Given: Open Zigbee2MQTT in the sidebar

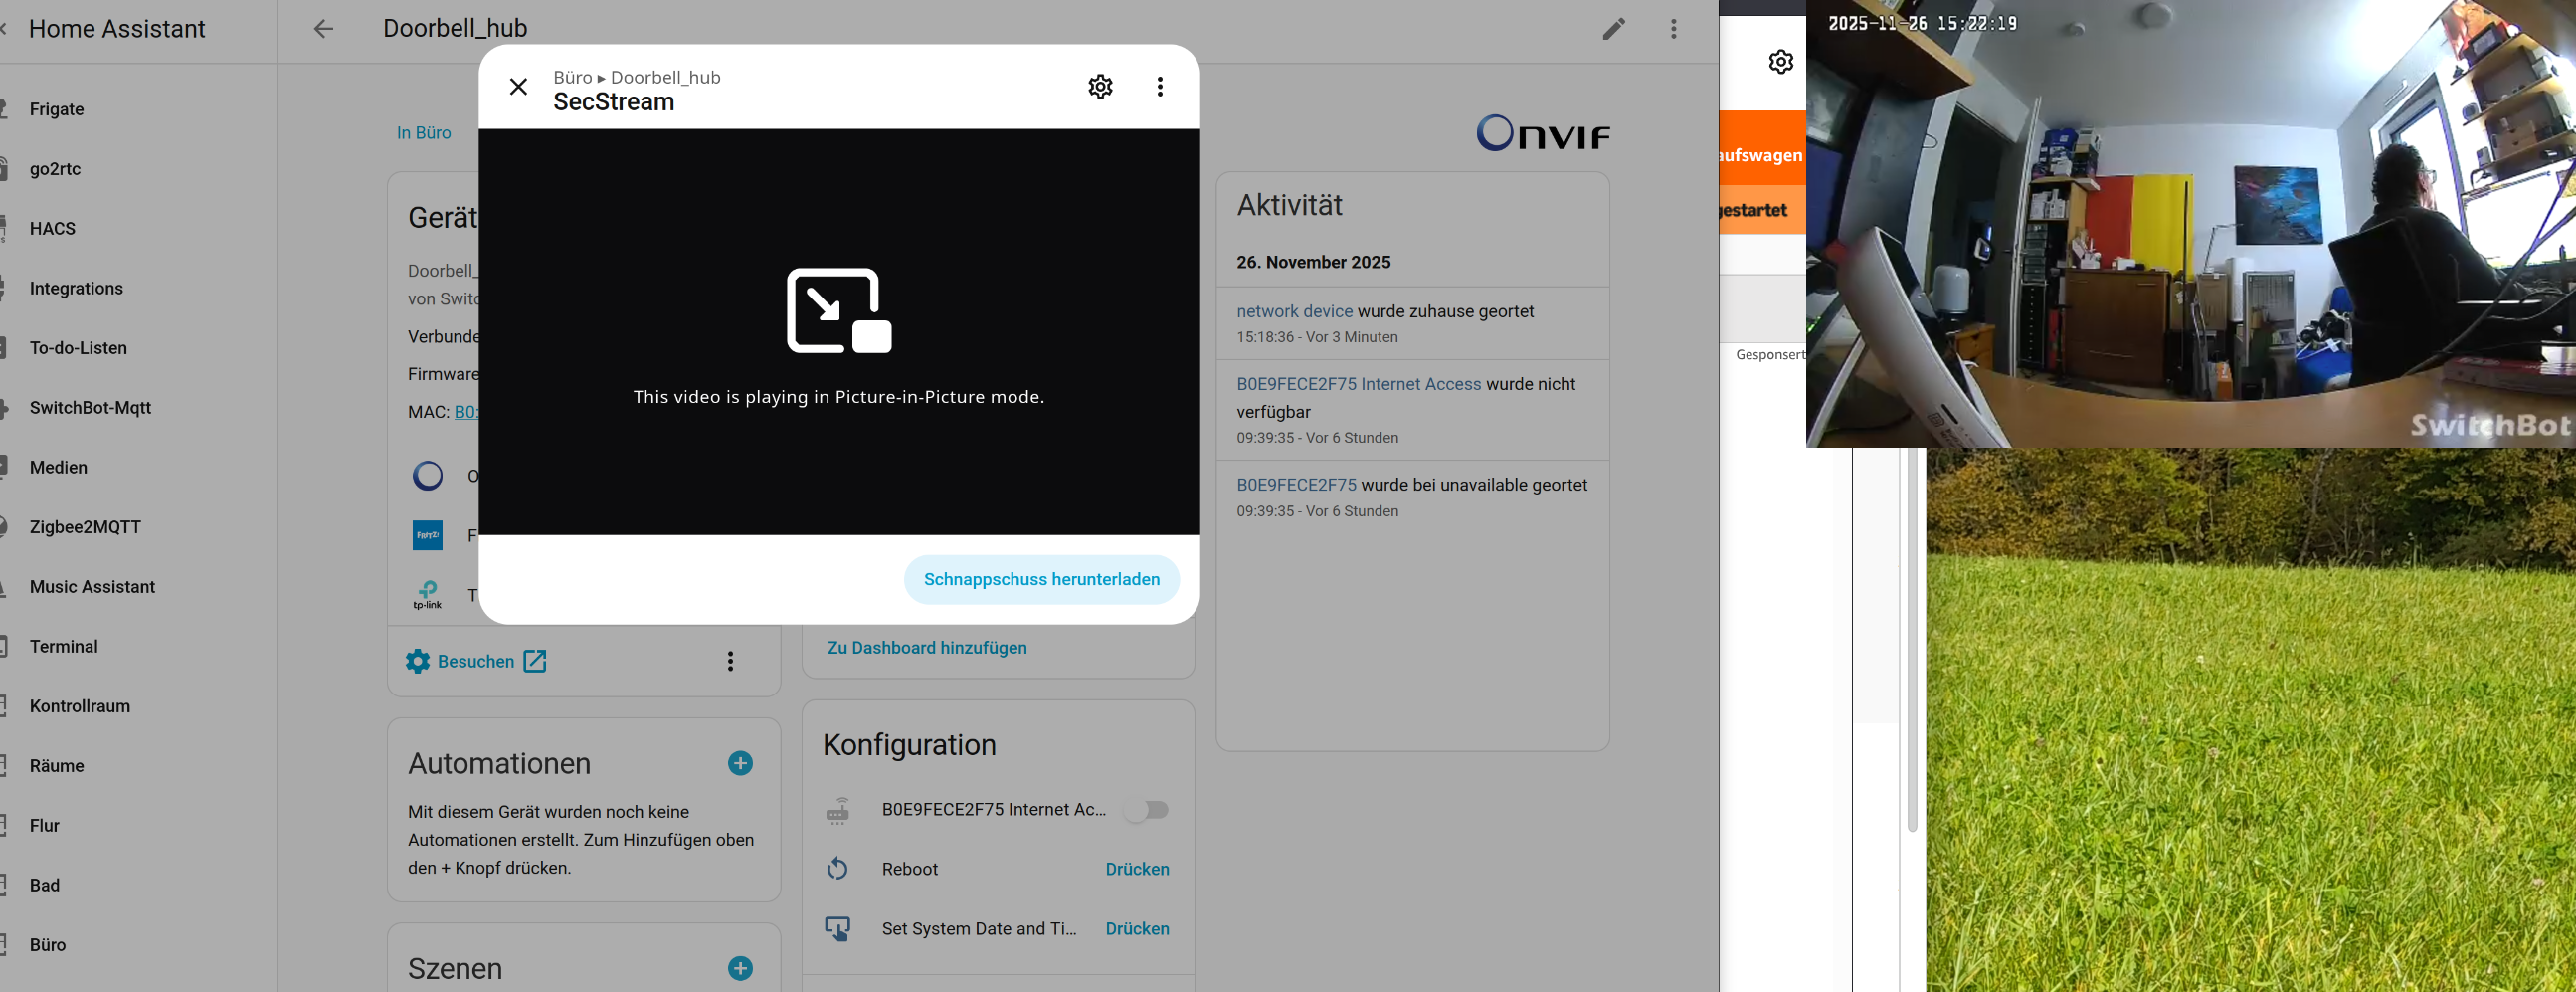Looking at the screenshot, I should [85, 527].
